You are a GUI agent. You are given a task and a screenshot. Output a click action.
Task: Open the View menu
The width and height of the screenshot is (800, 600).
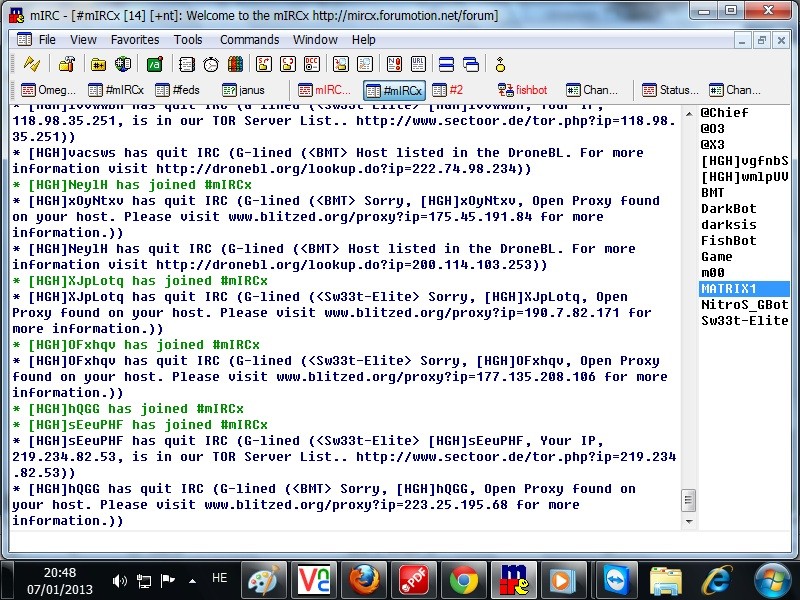tap(83, 40)
